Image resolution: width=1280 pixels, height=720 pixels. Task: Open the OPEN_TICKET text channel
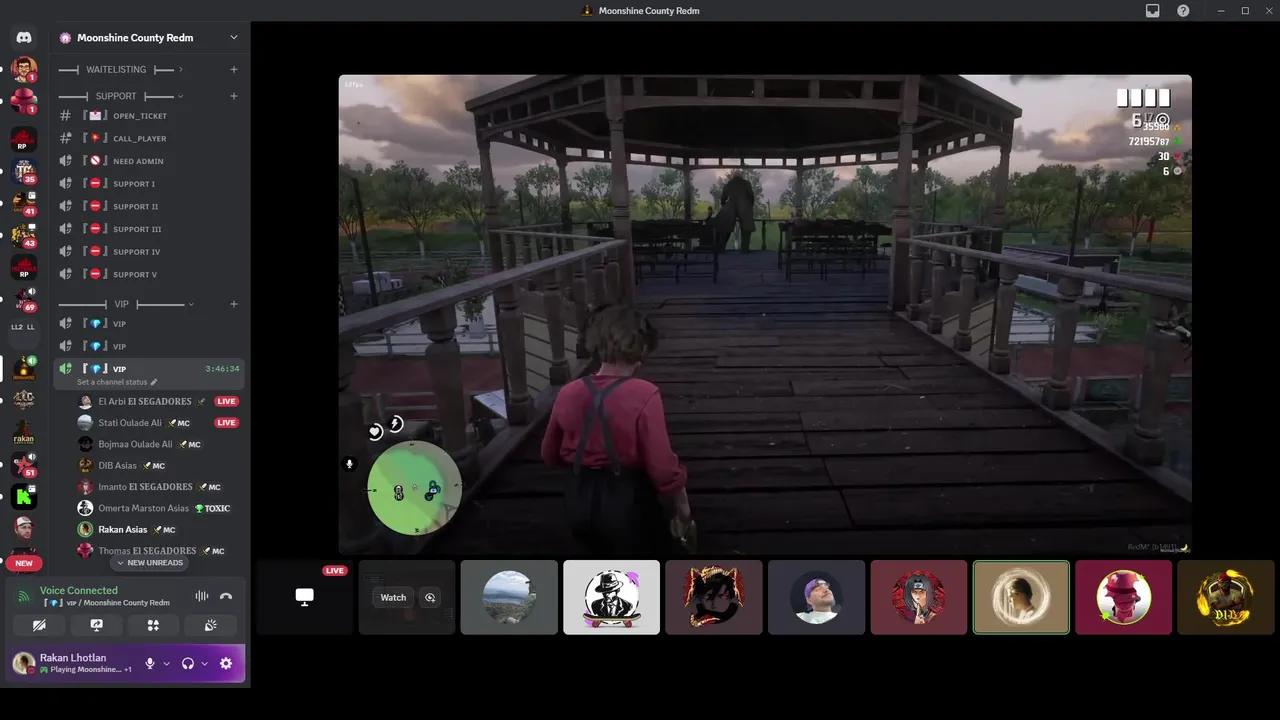click(149, 116)
